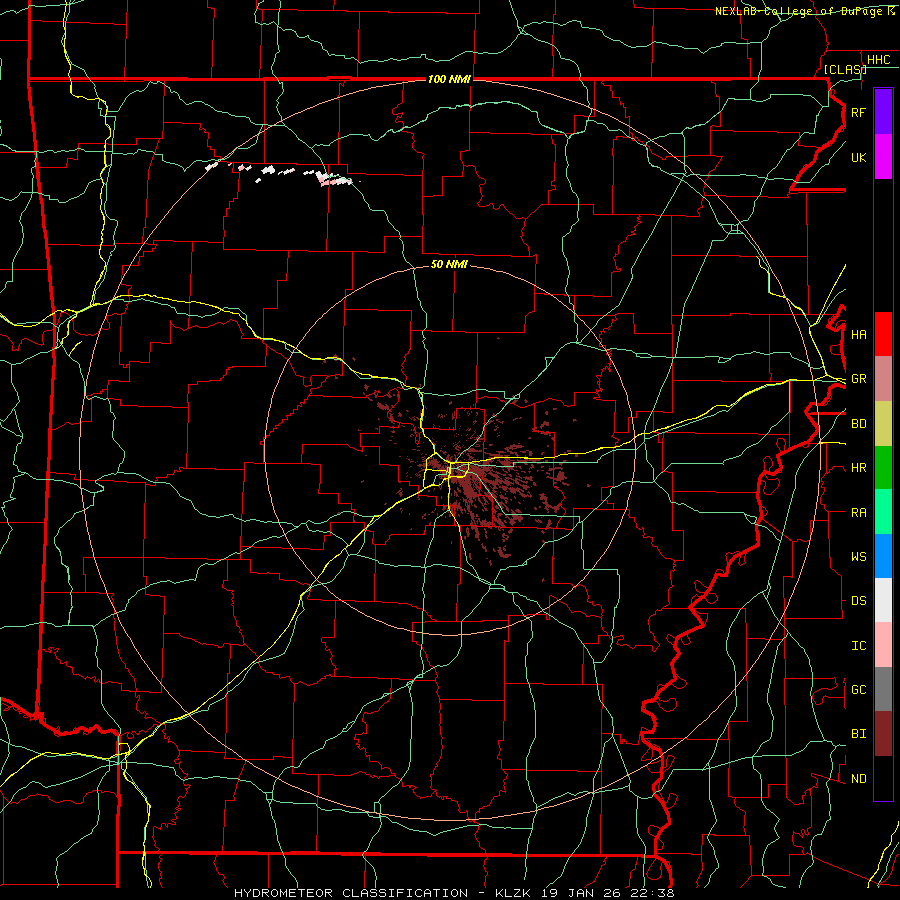900x900 pixels.
Task: Click the BI legend label
Action: click(x=858, y=734)
